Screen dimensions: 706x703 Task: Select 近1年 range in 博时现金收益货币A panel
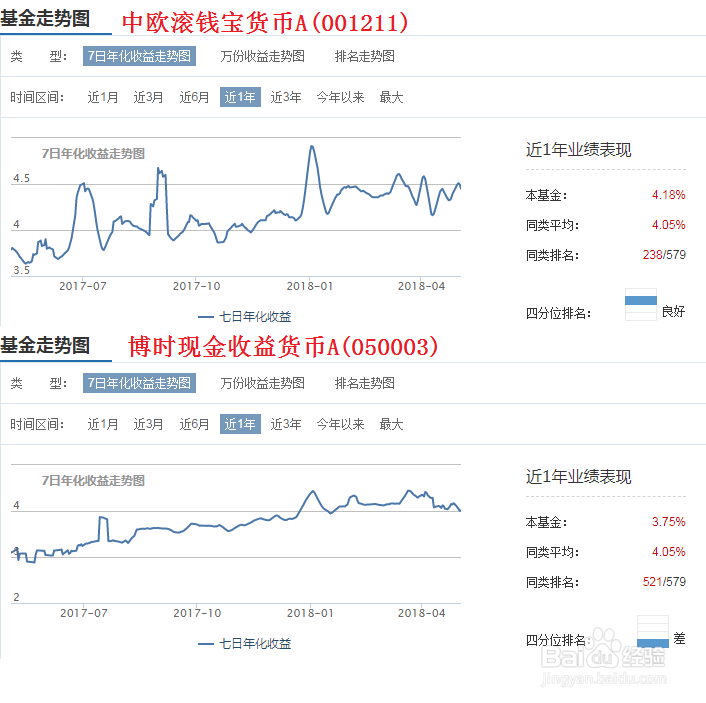240,424
